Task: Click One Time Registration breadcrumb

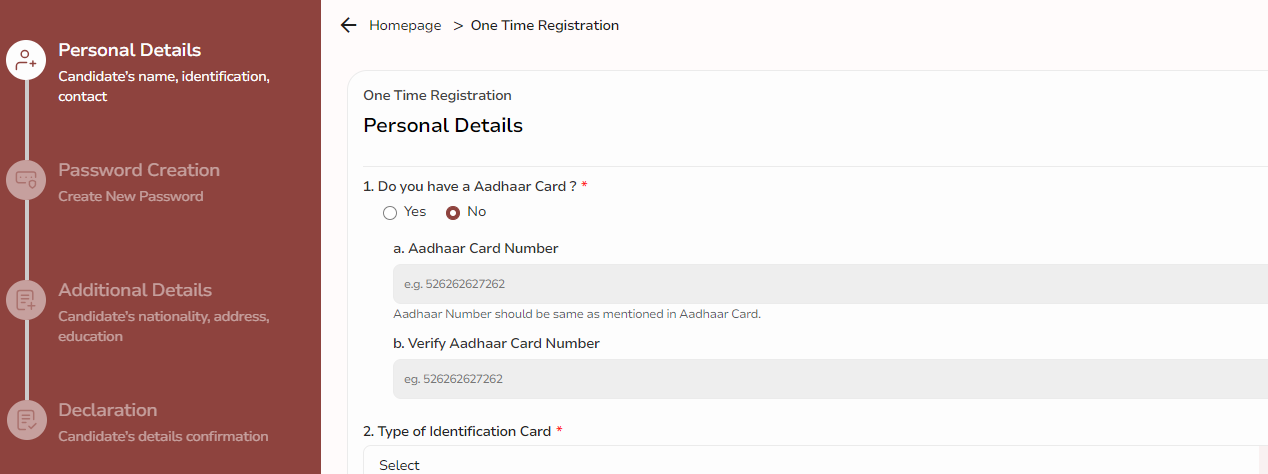Action: click(x=545, y=26)
